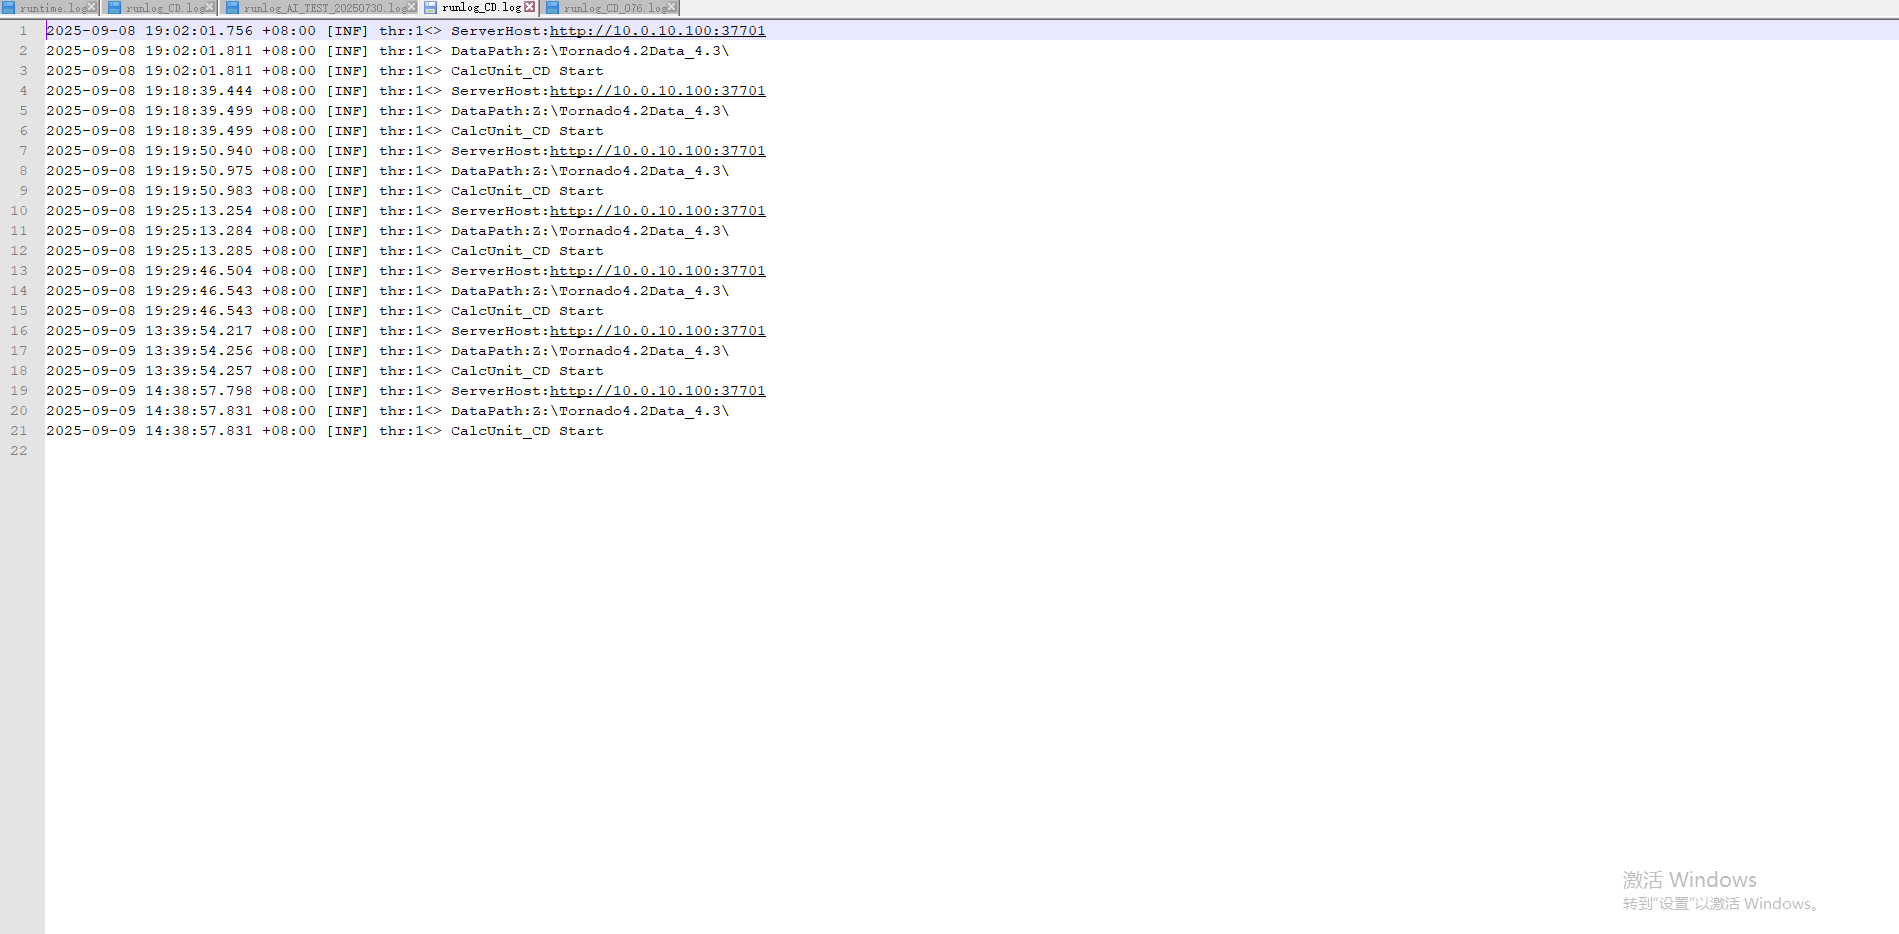Click the CalcUnit_CD Start text on line 18
This screenshot has height=934, width=1899.
[x=526, y=371]
